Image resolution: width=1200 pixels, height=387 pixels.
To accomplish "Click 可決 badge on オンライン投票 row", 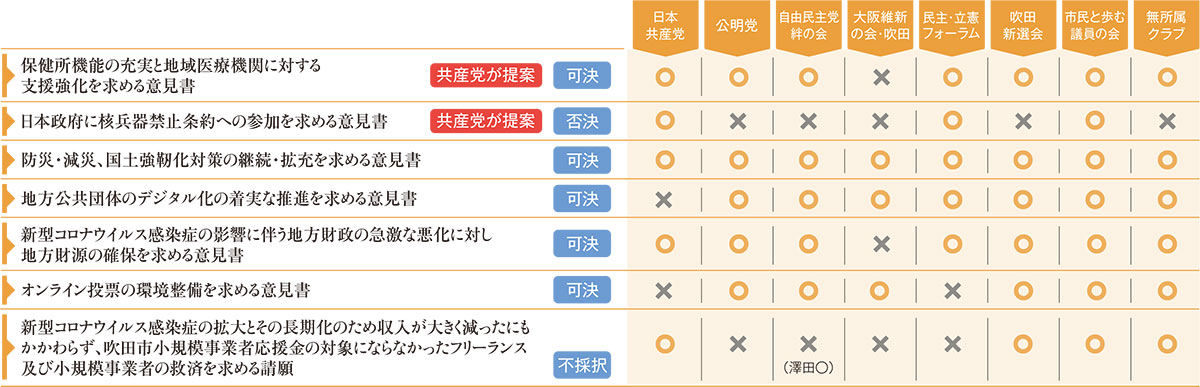I will pyautogui.click(x=581, y=291).
